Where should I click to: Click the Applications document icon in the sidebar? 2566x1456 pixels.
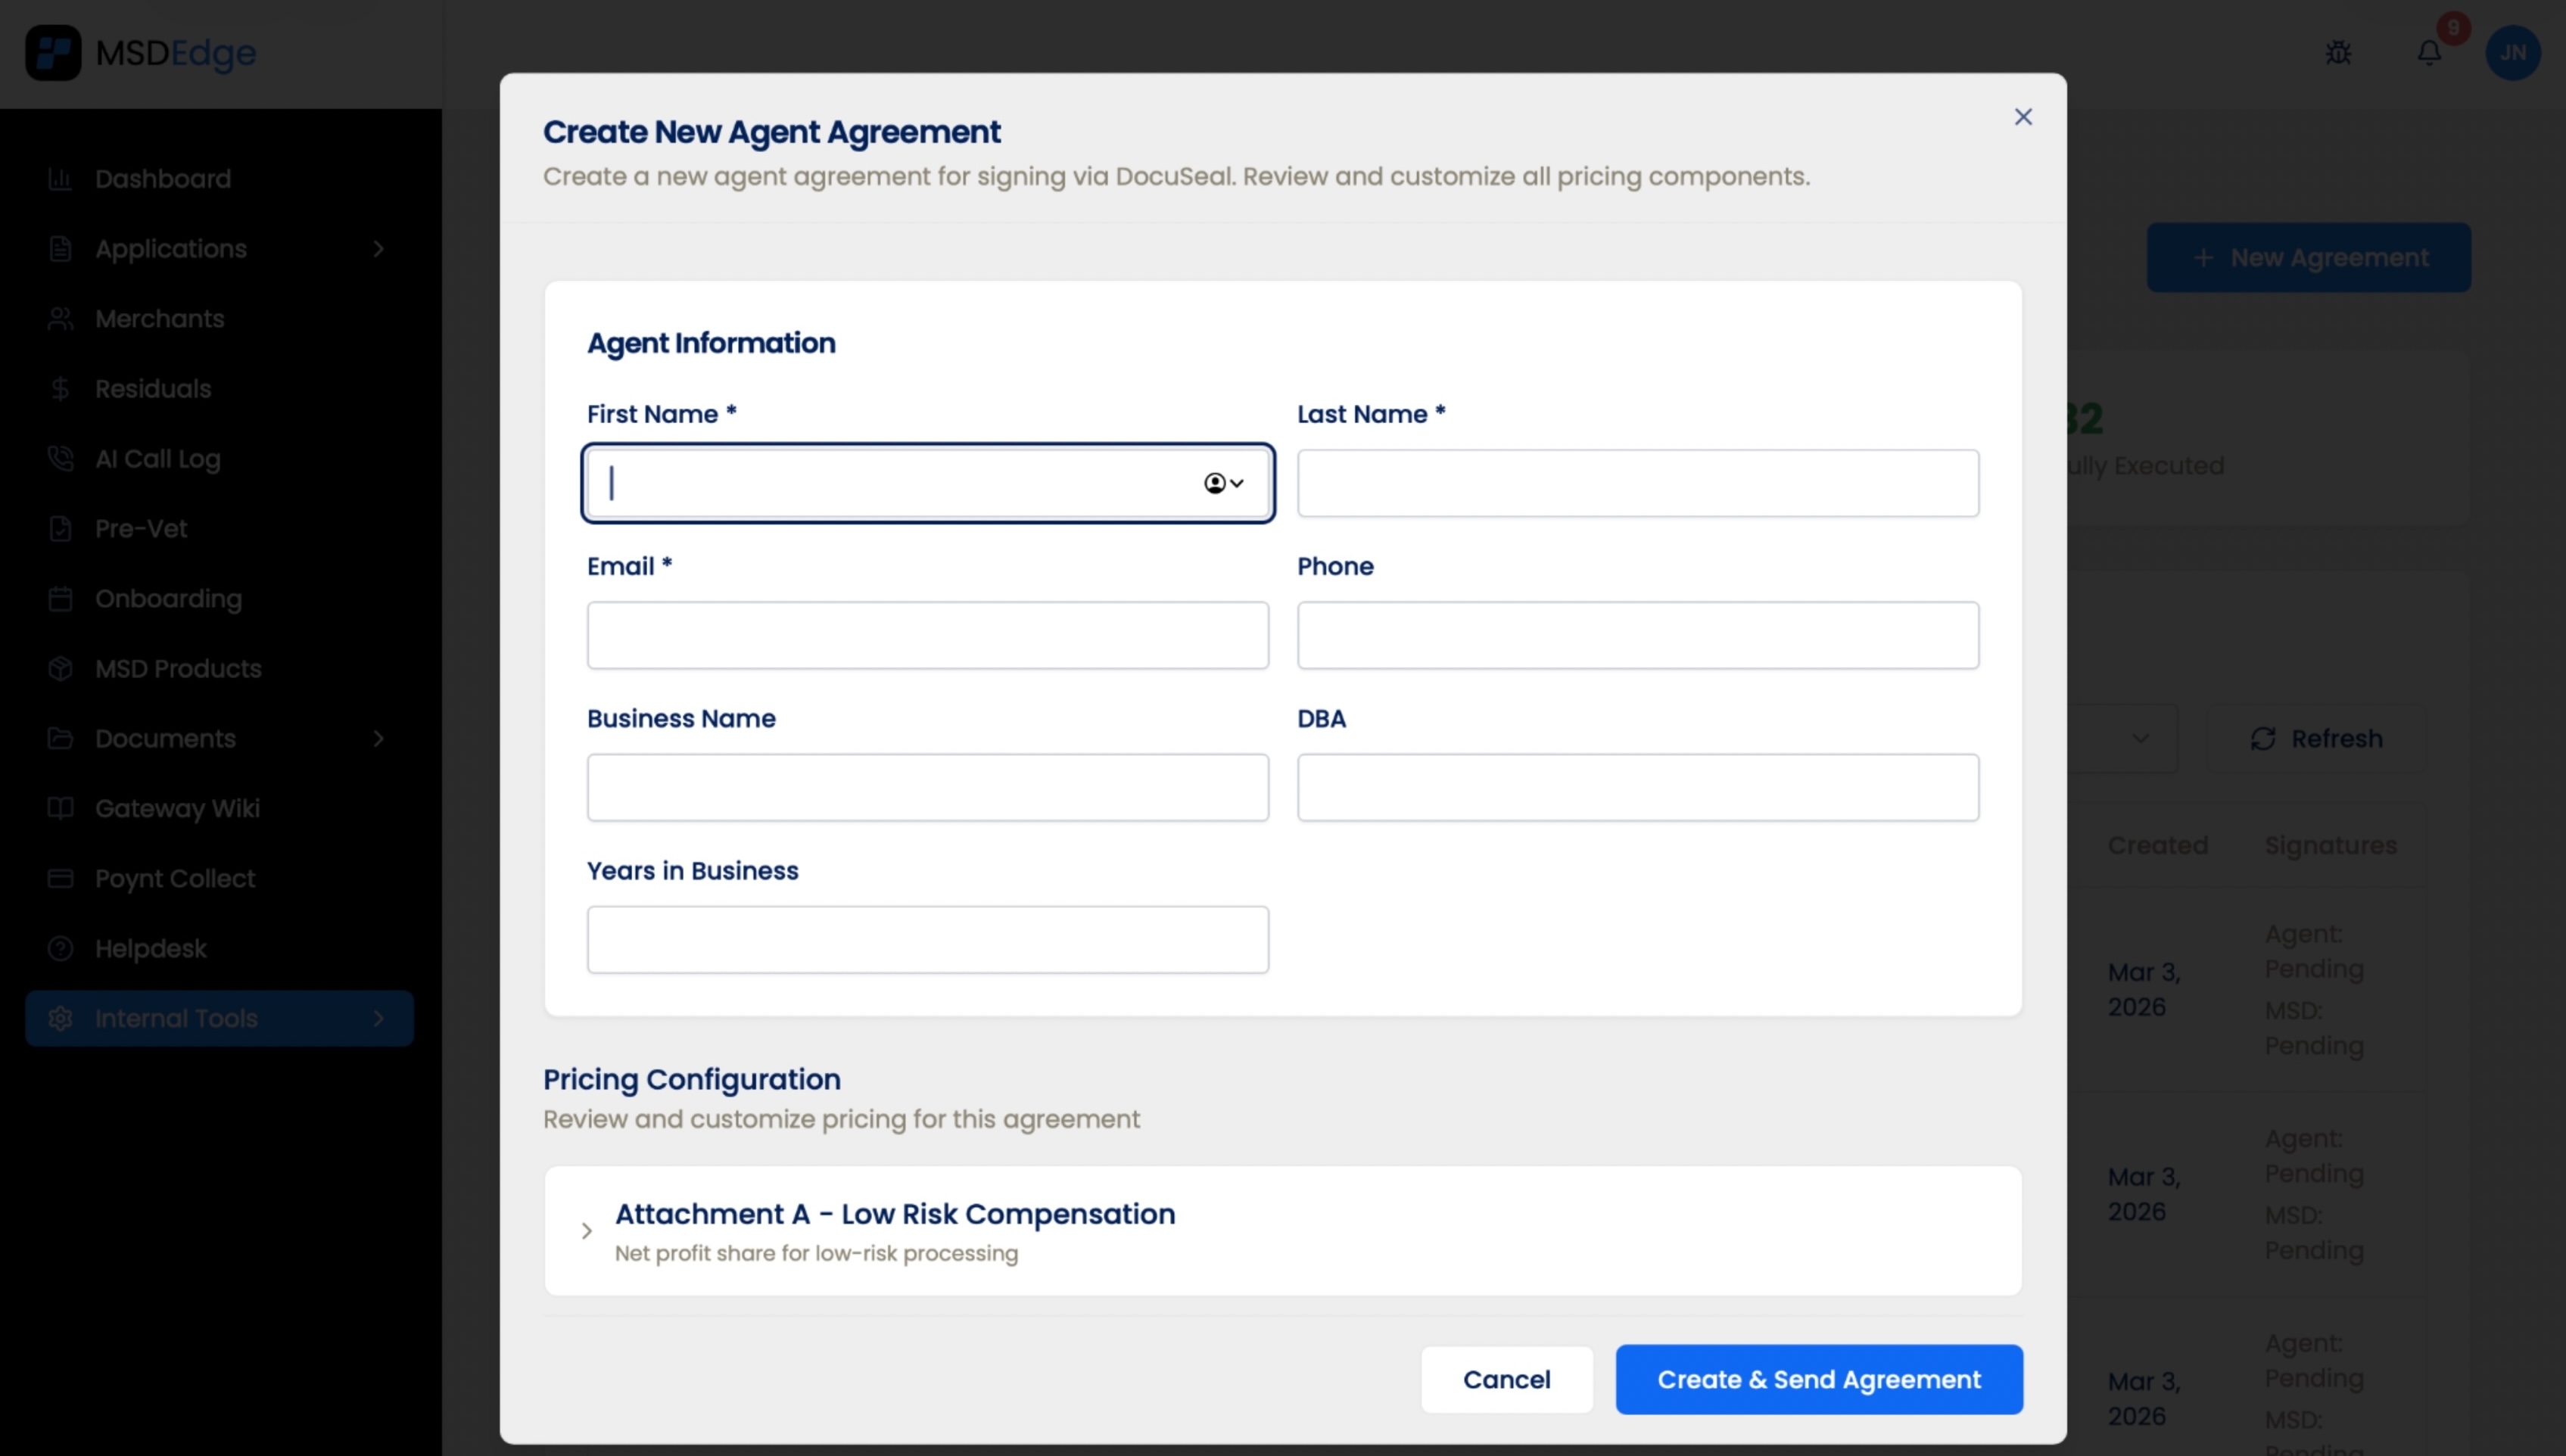[60, 249]
